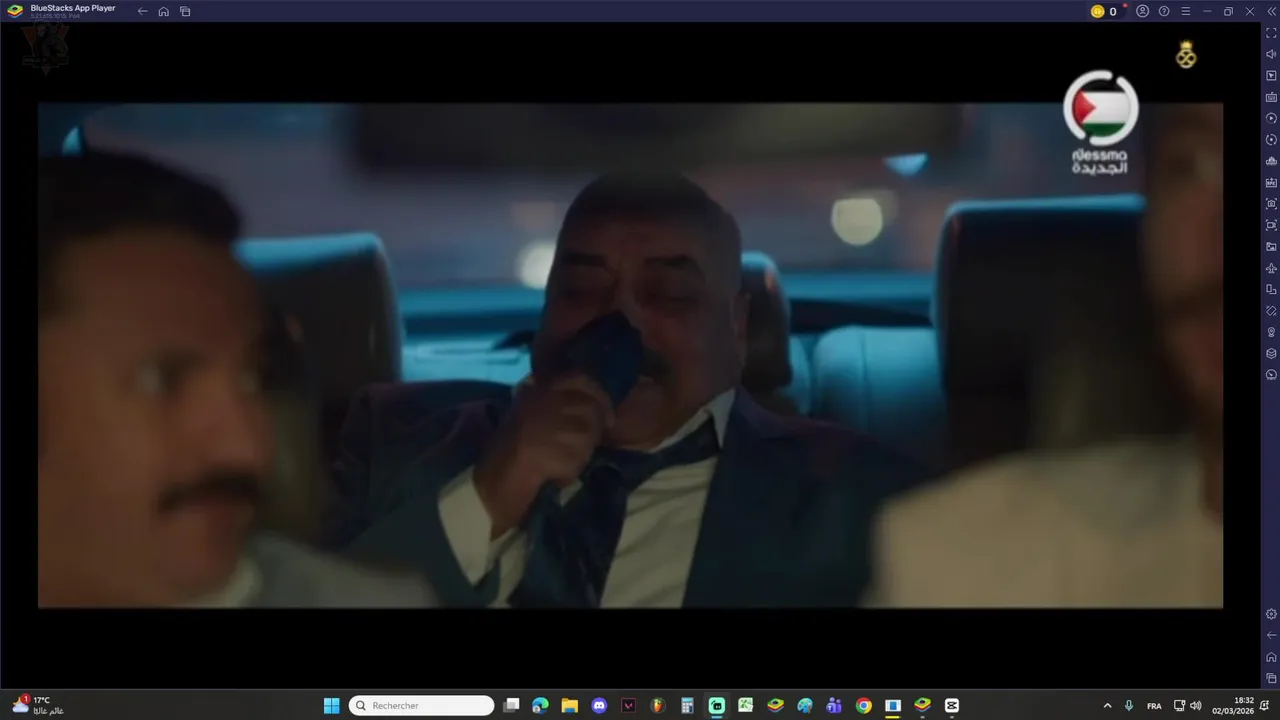The width and height of the screenshot is (1280, 720).
Task: Open the BlueStacks account profile icon
Action: [x=1142, y=11]
